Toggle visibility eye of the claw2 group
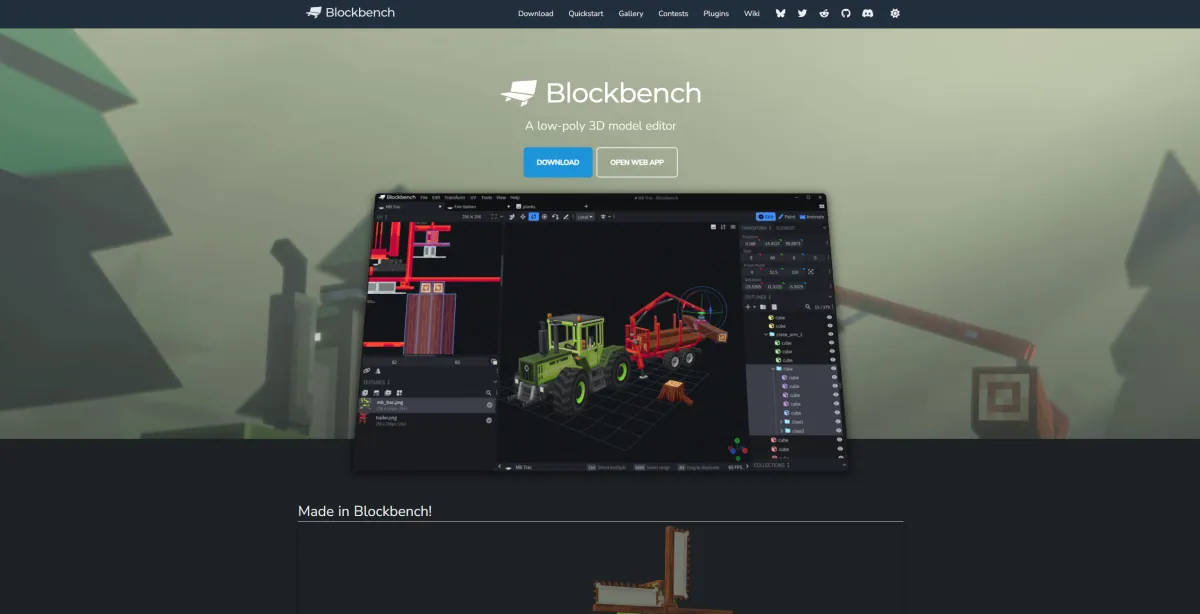1200x614 pixels. tap(839, 430)
